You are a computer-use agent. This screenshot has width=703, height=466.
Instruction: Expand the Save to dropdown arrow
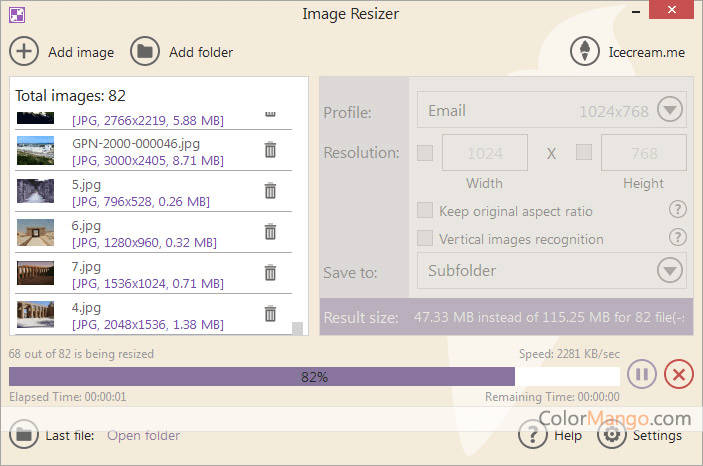670,270
